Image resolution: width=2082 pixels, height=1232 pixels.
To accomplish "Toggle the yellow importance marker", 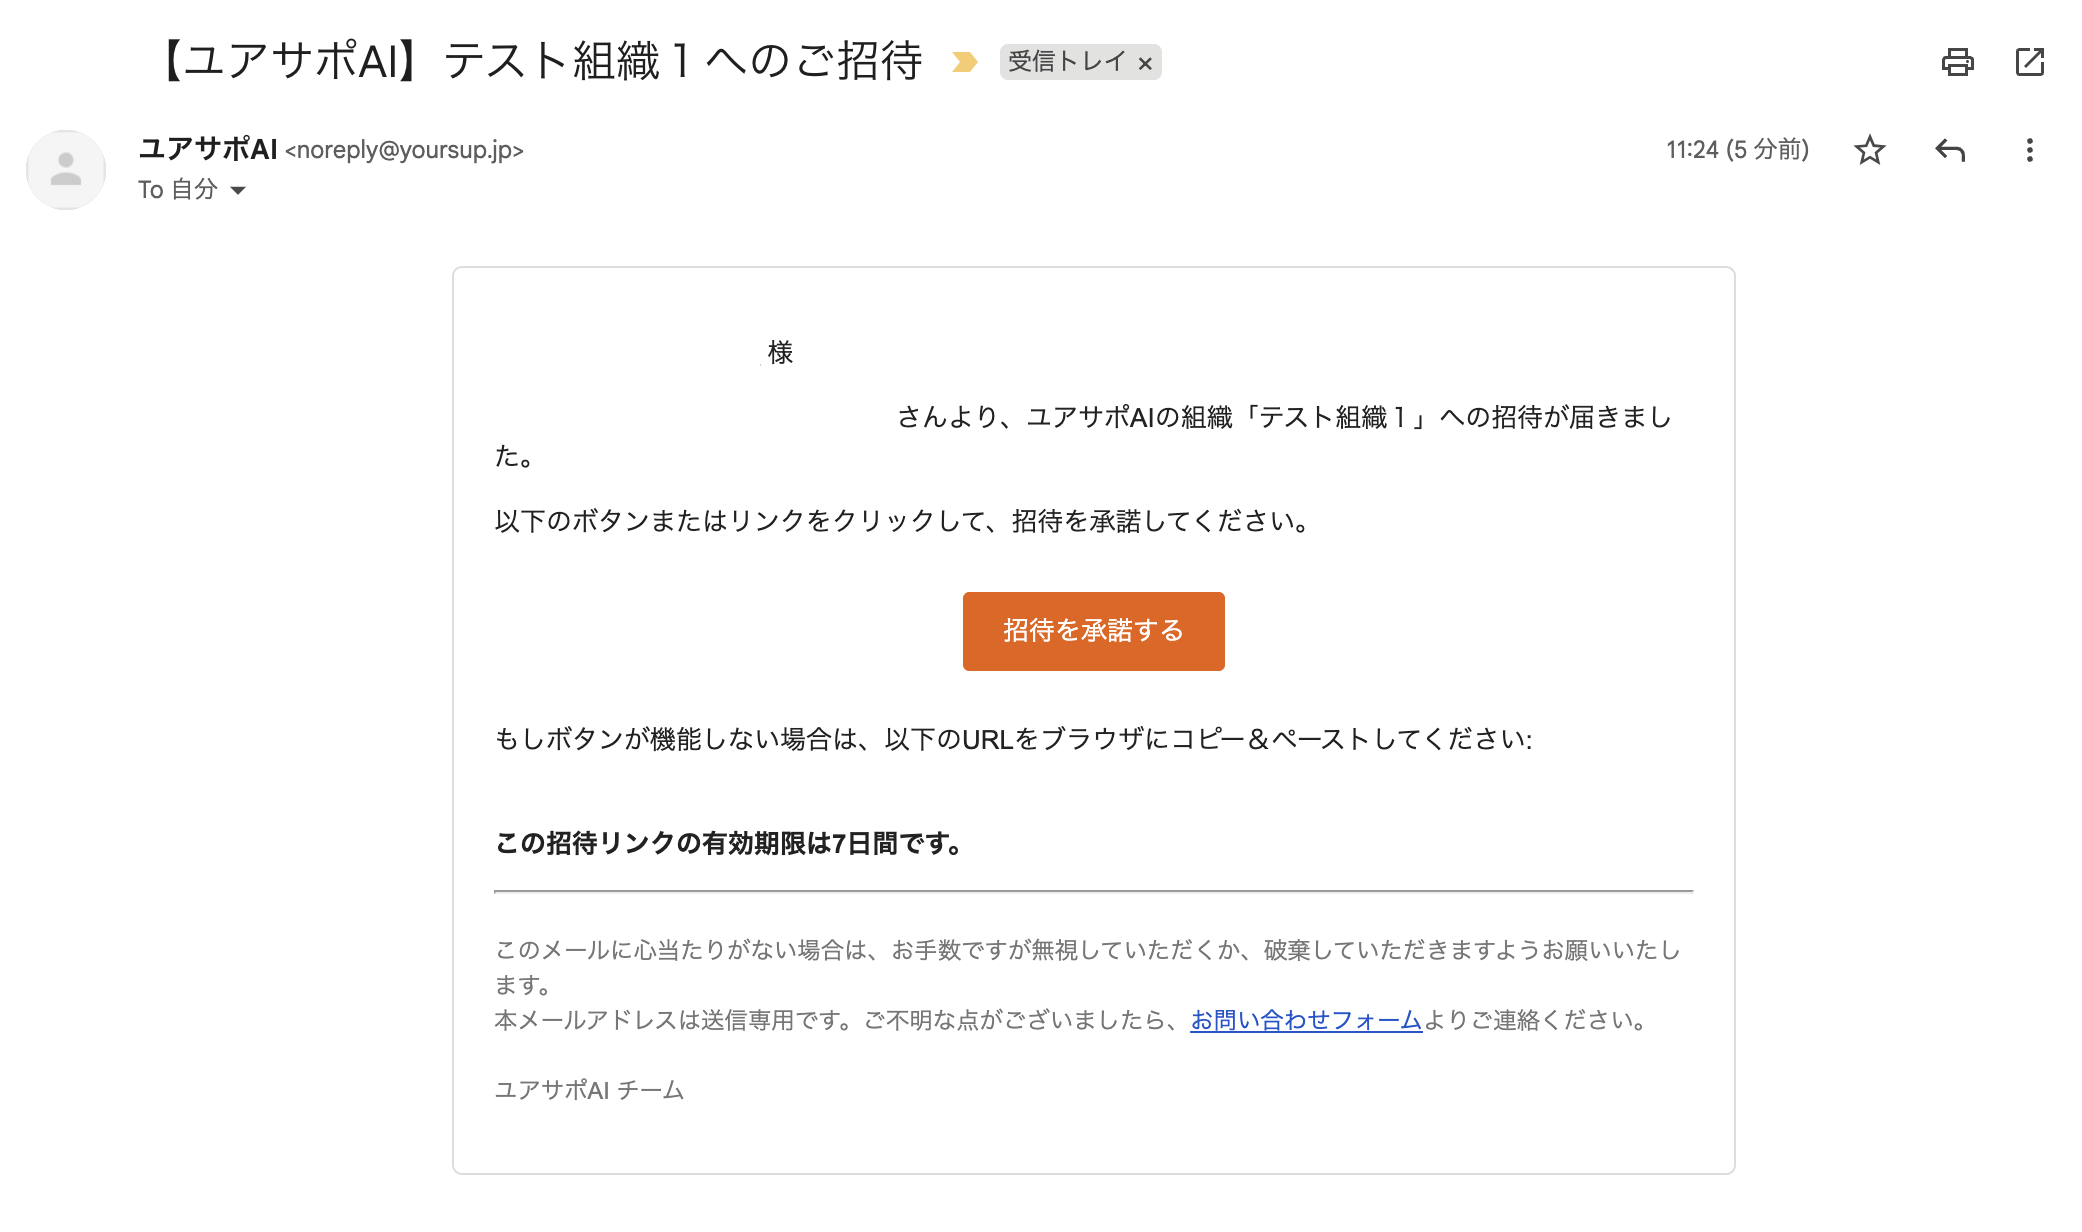I will click(964, 62).
